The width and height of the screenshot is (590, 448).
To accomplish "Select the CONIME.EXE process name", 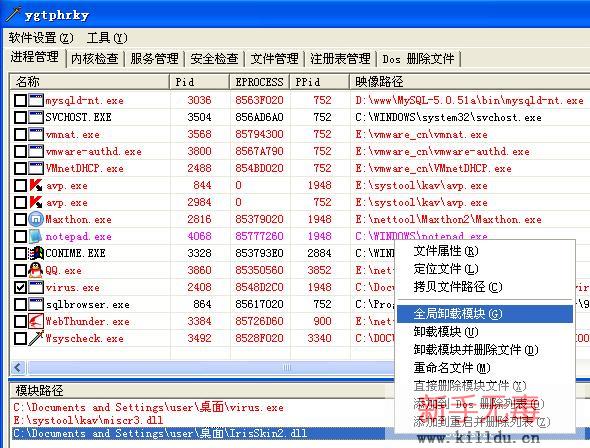I will click(75, 253).
